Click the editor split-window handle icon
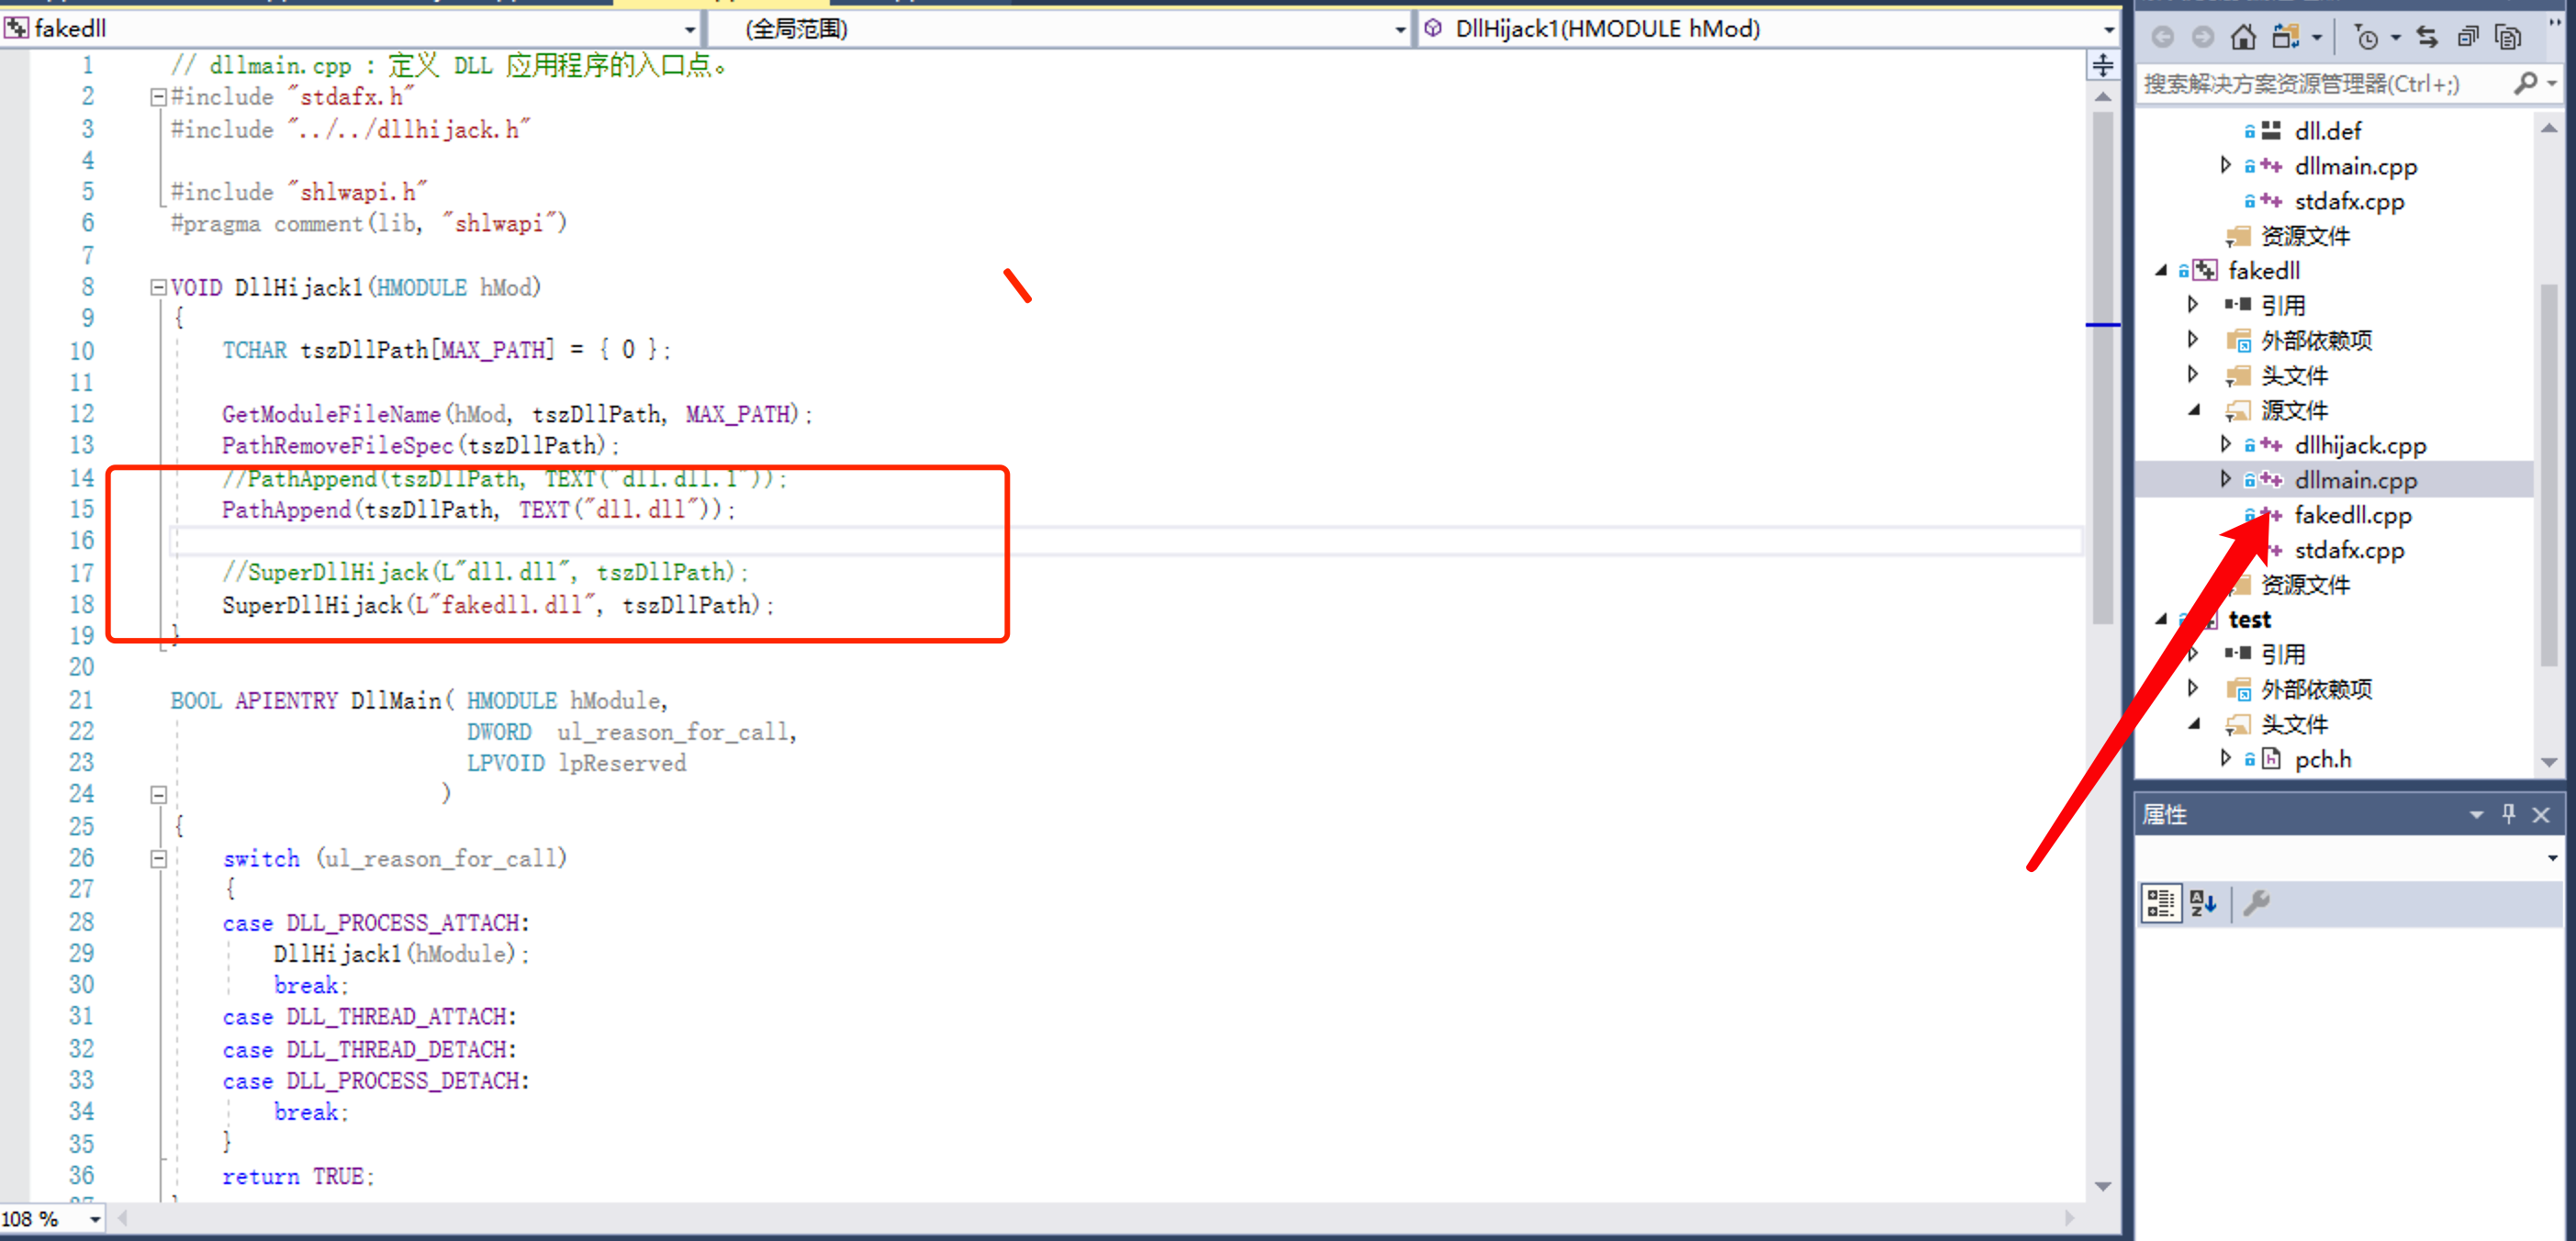The height and width of the screenshot is (1241, 2576). 2102,66
